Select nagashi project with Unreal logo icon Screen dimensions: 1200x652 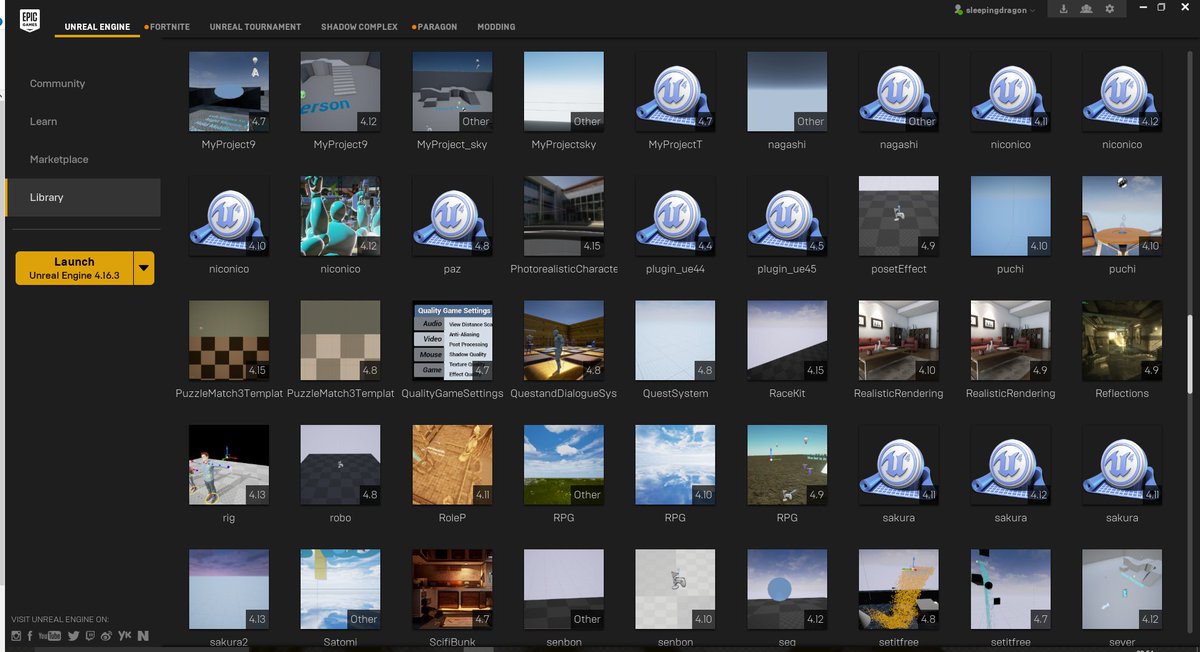898,92
